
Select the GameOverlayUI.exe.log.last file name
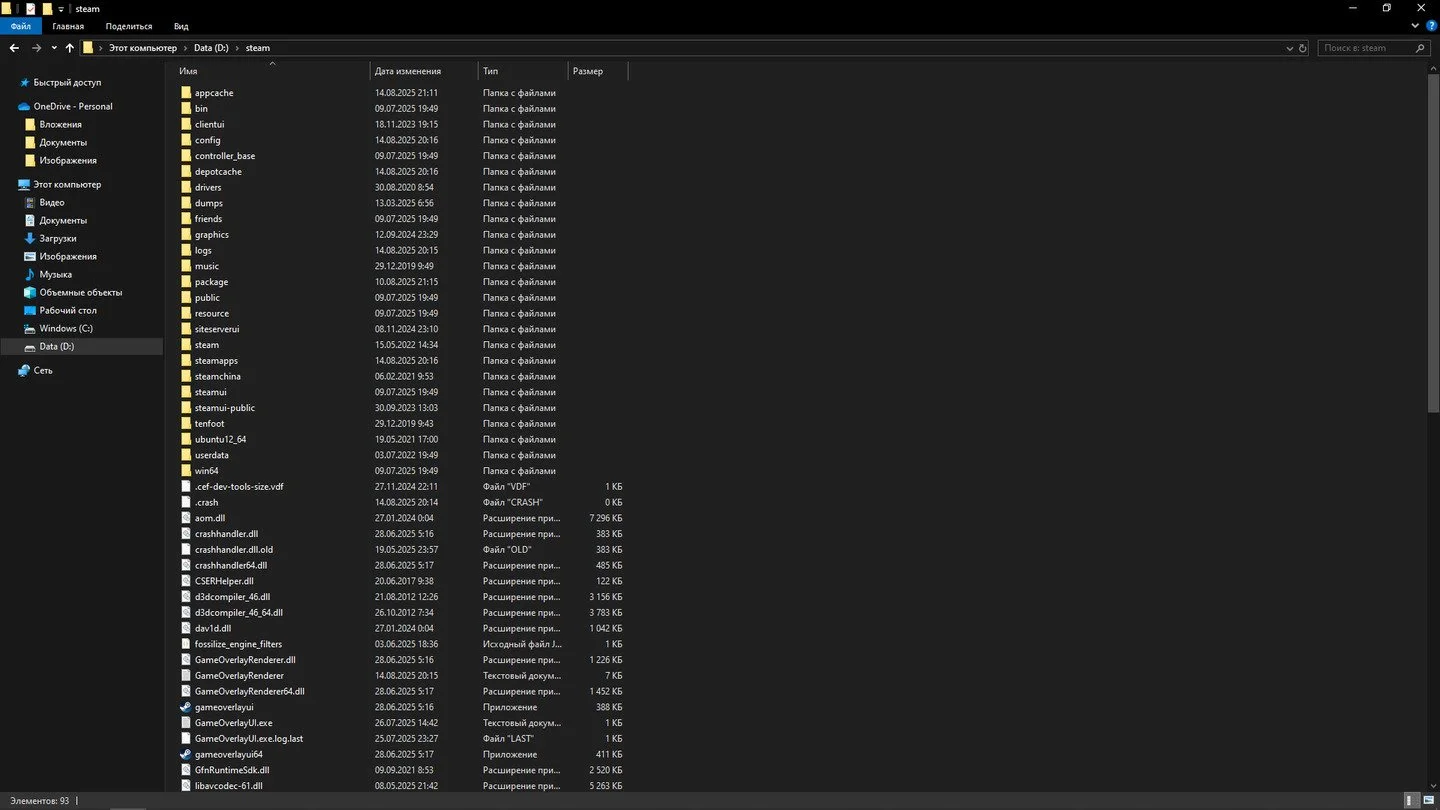(x=249, y=738)
